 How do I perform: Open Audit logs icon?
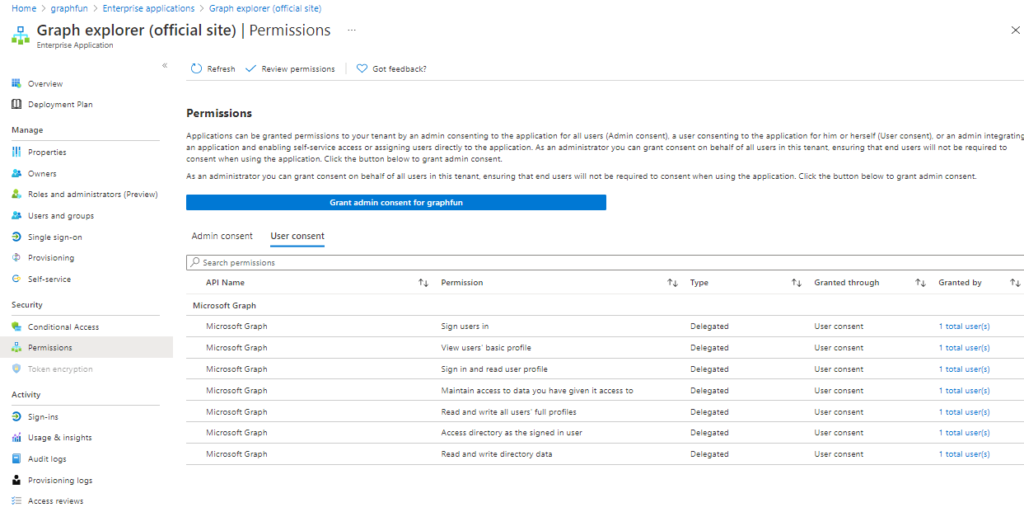tap(16, 459)
